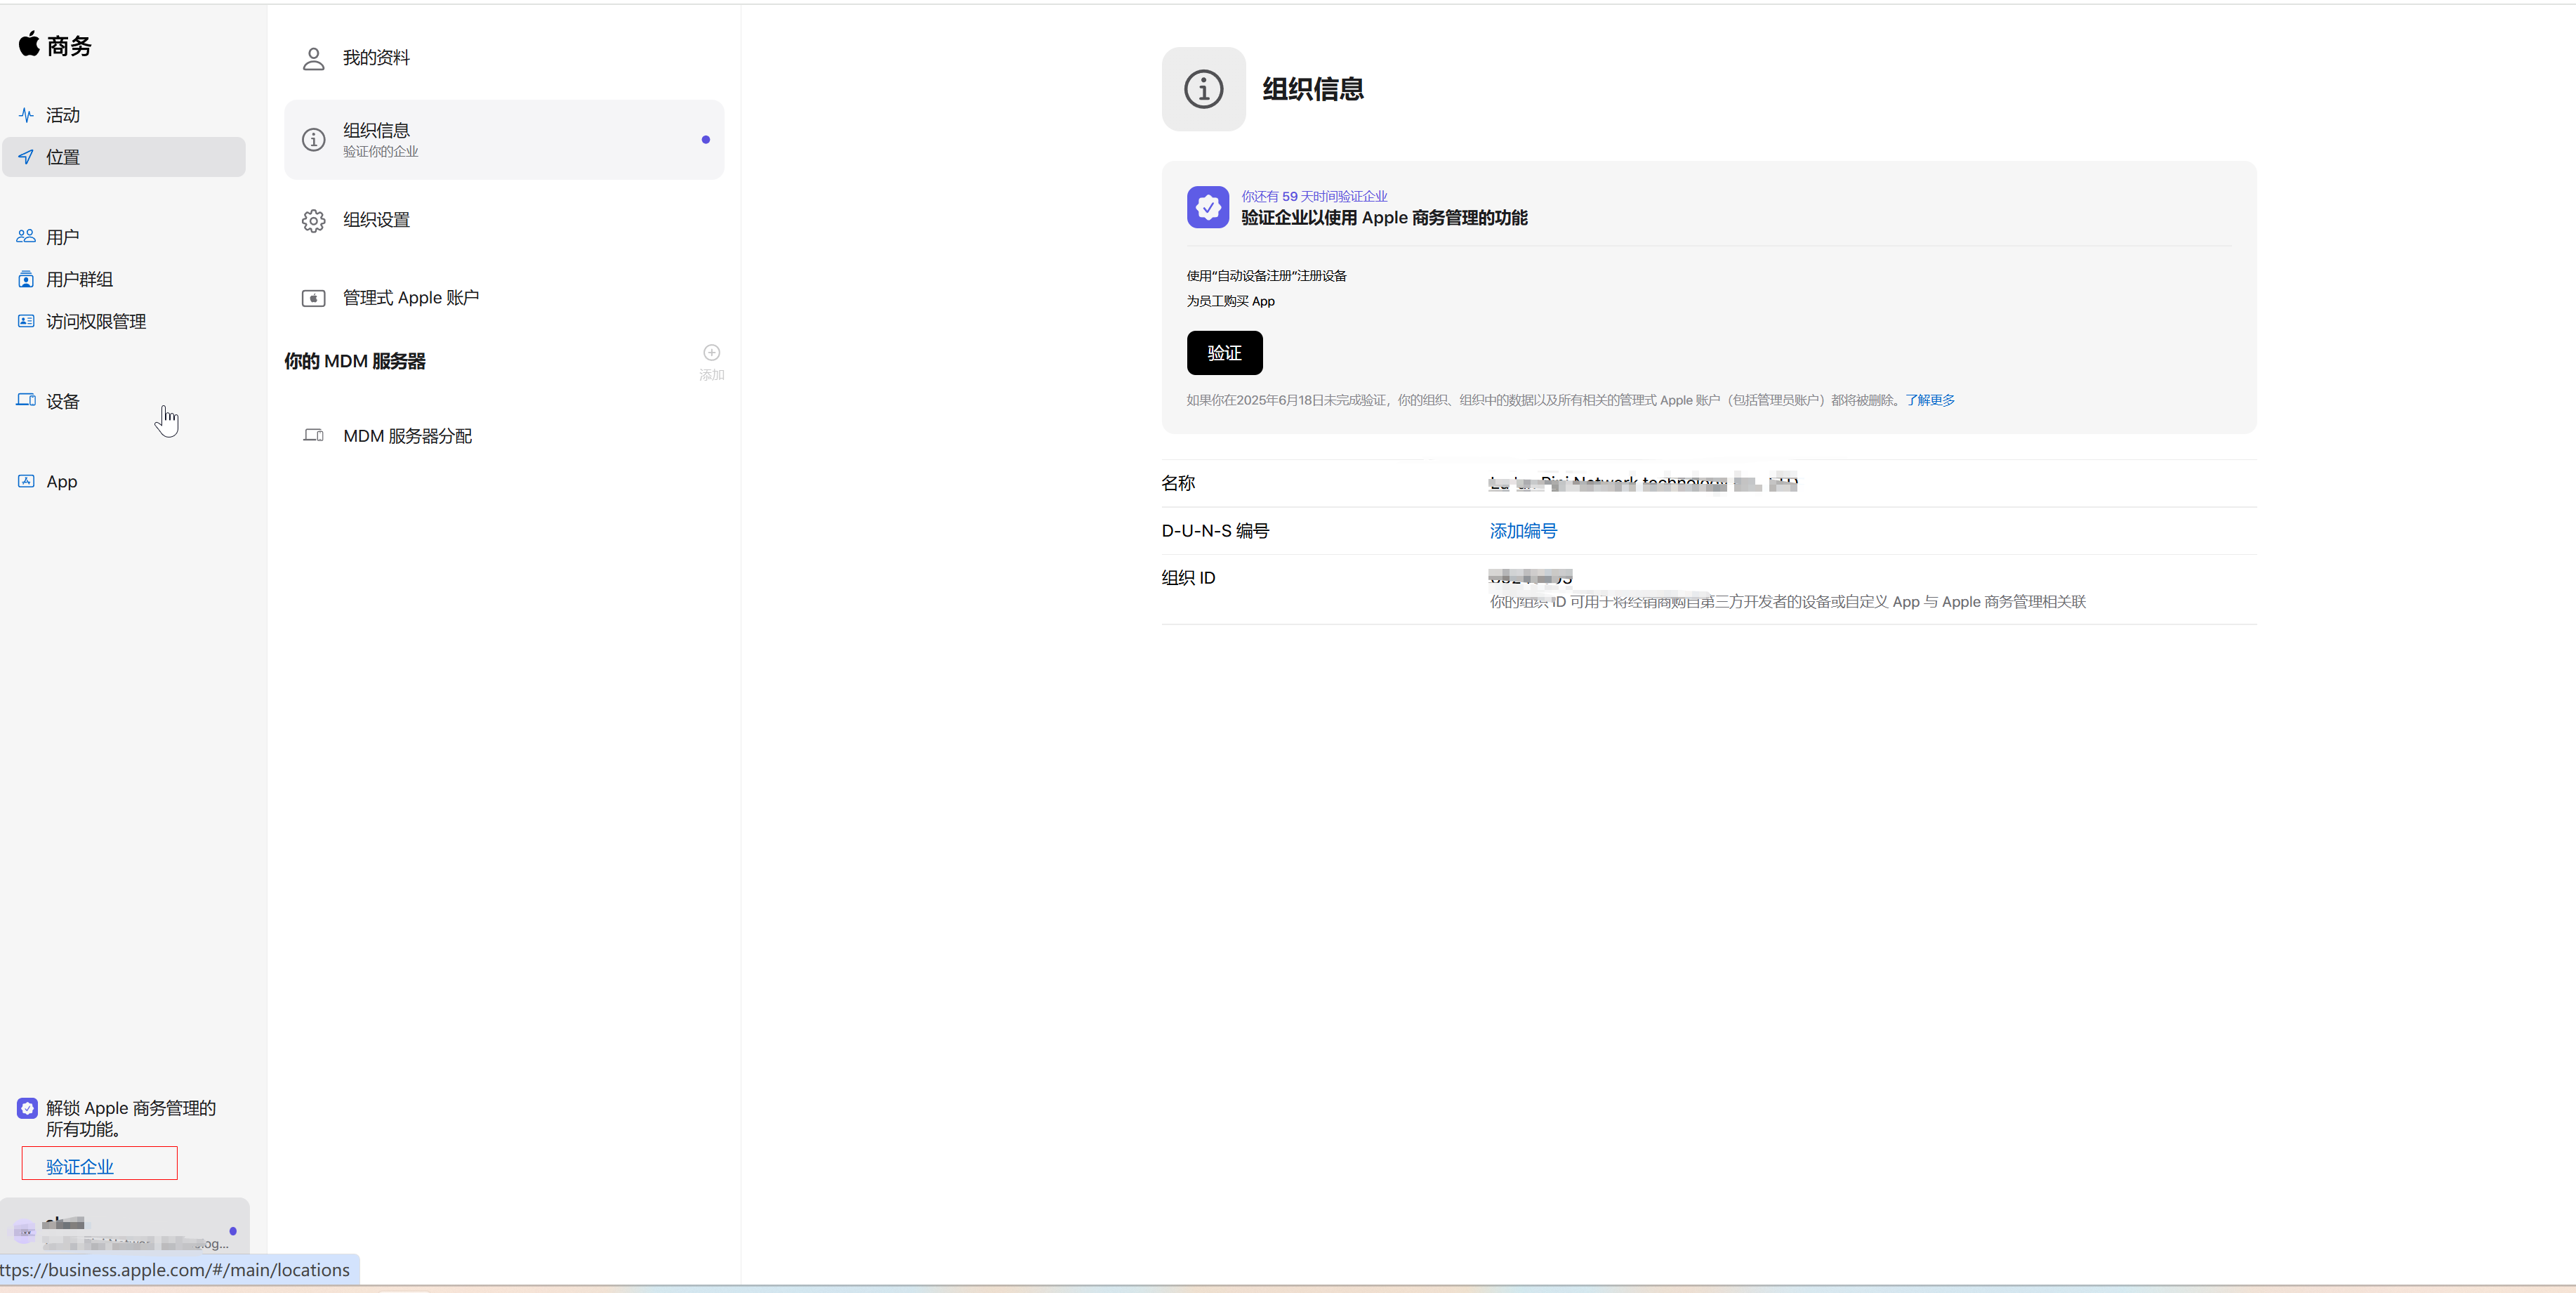2576x1293 pixels.
Task: Click the 管理式 Apple 账户 icon
Action: coord(314,298)
